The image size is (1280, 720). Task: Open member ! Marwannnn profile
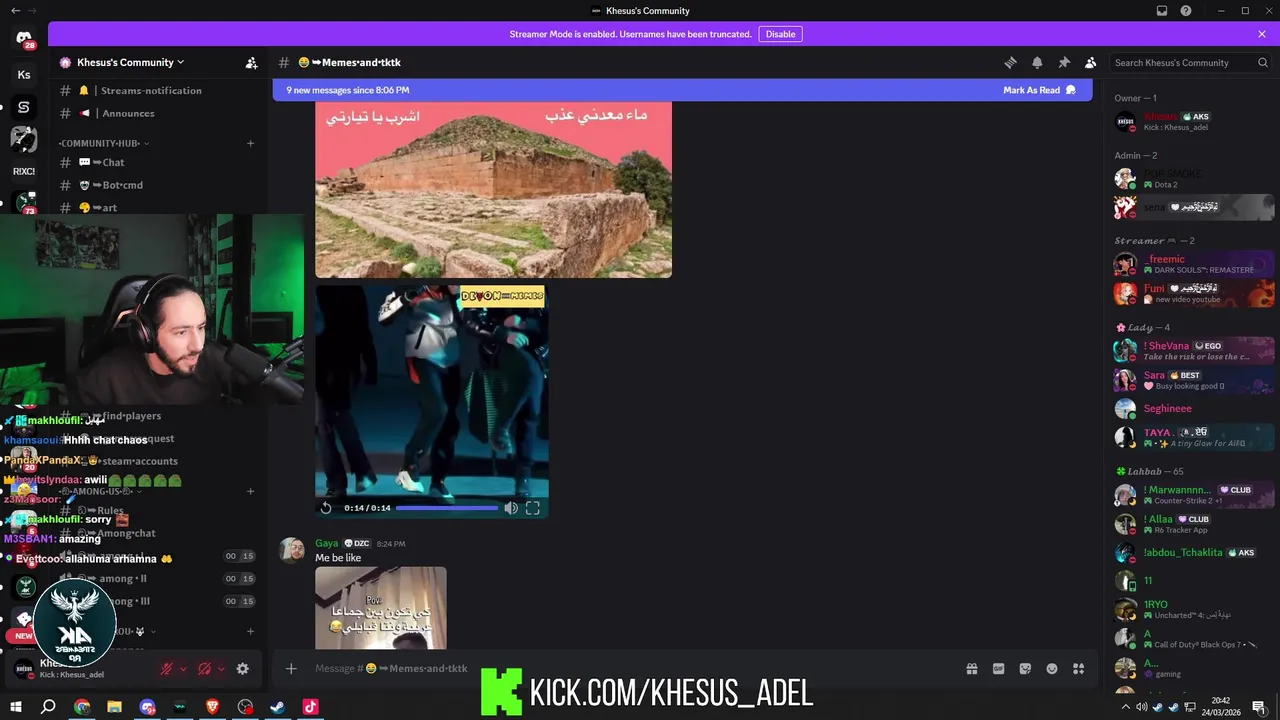1193,495
